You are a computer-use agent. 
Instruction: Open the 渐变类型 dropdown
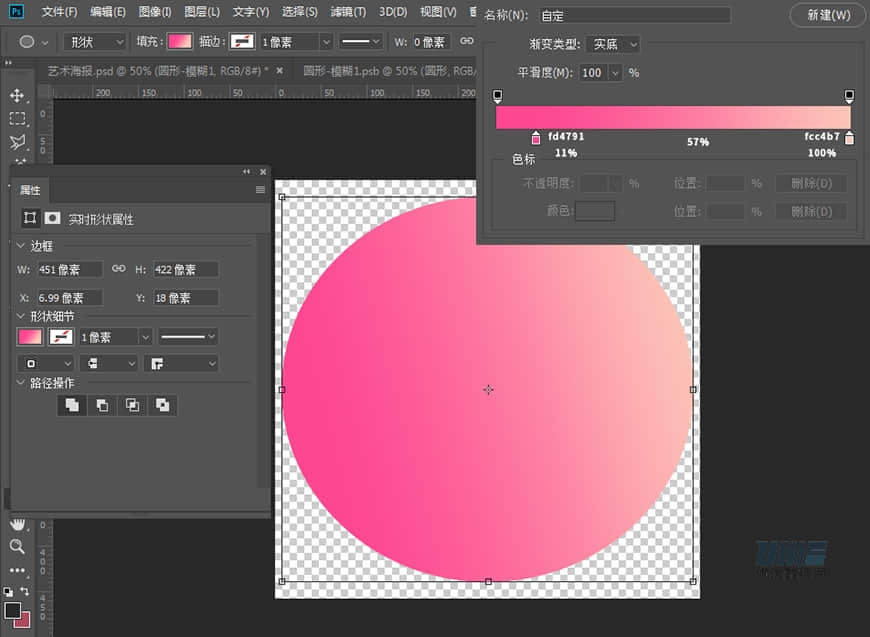(x=612, y=44)
